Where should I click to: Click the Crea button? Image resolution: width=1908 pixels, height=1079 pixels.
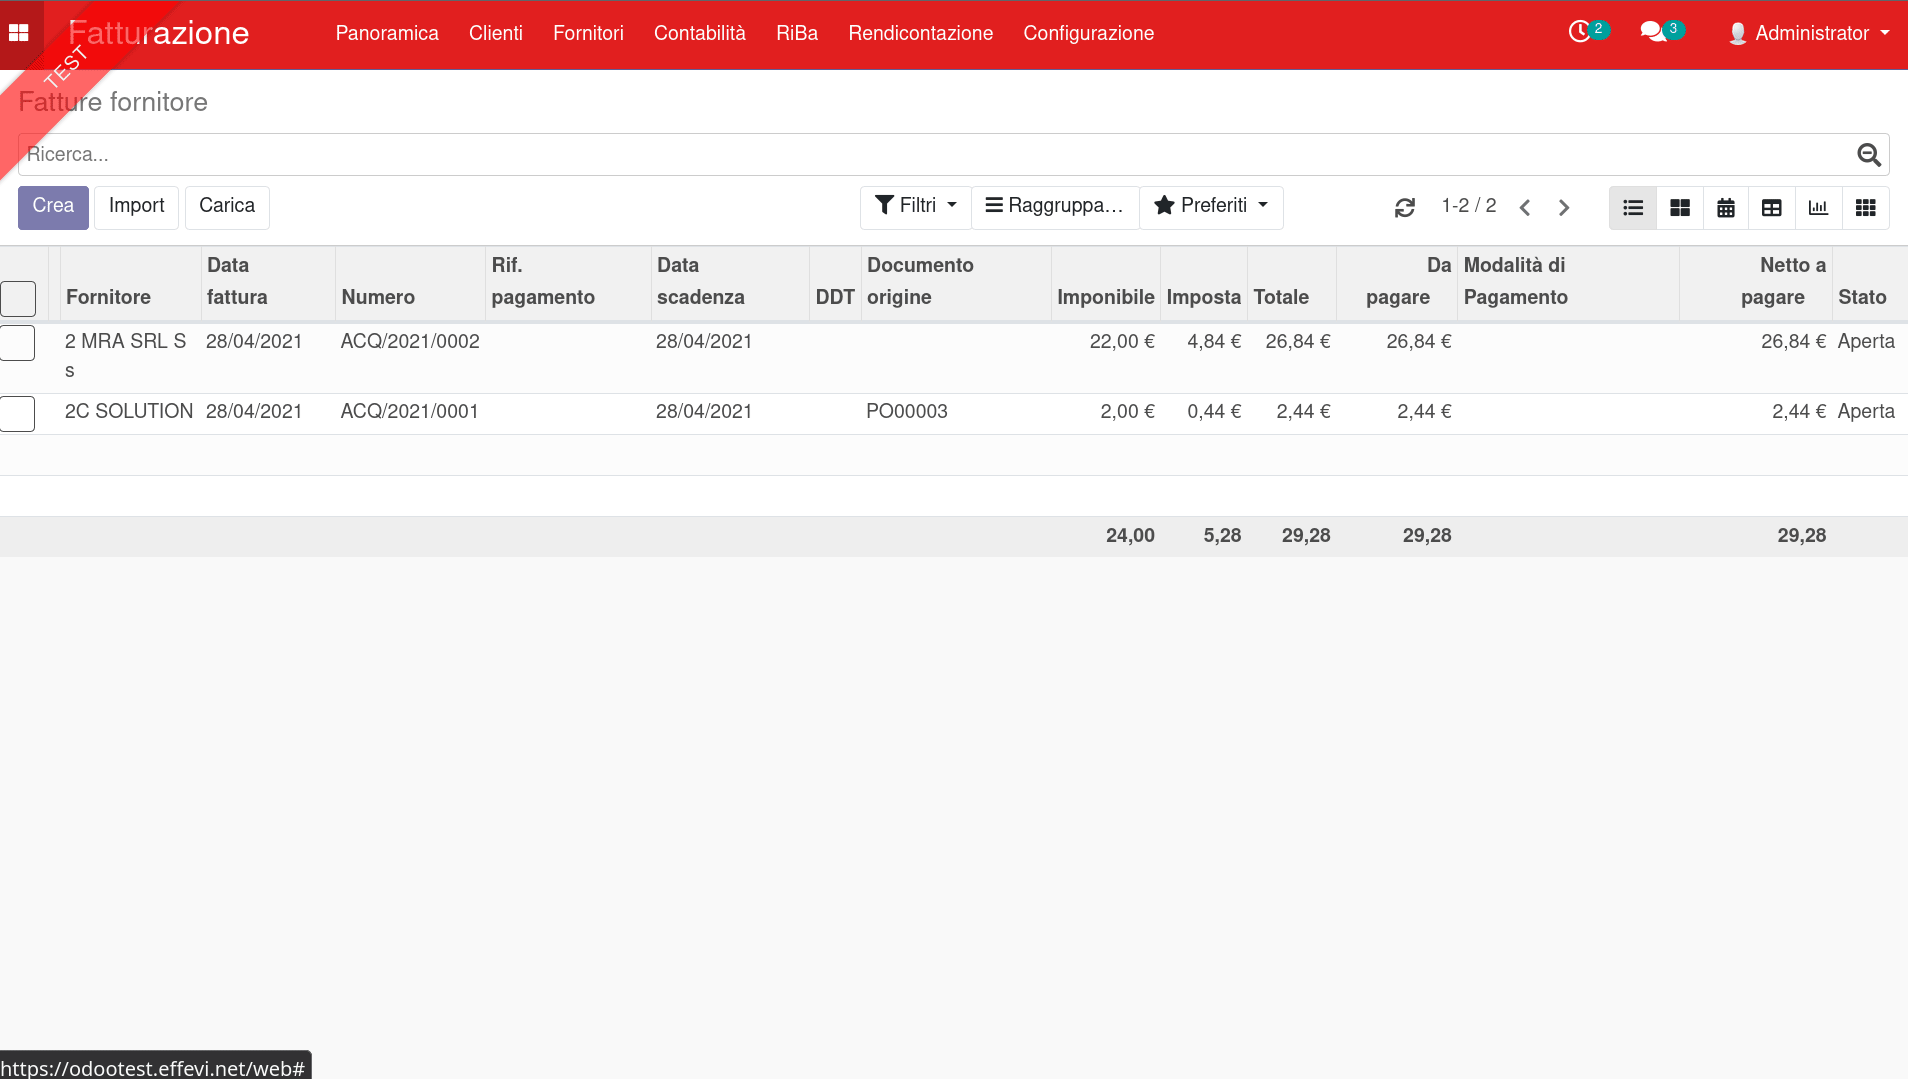click(x=53, y=206)
